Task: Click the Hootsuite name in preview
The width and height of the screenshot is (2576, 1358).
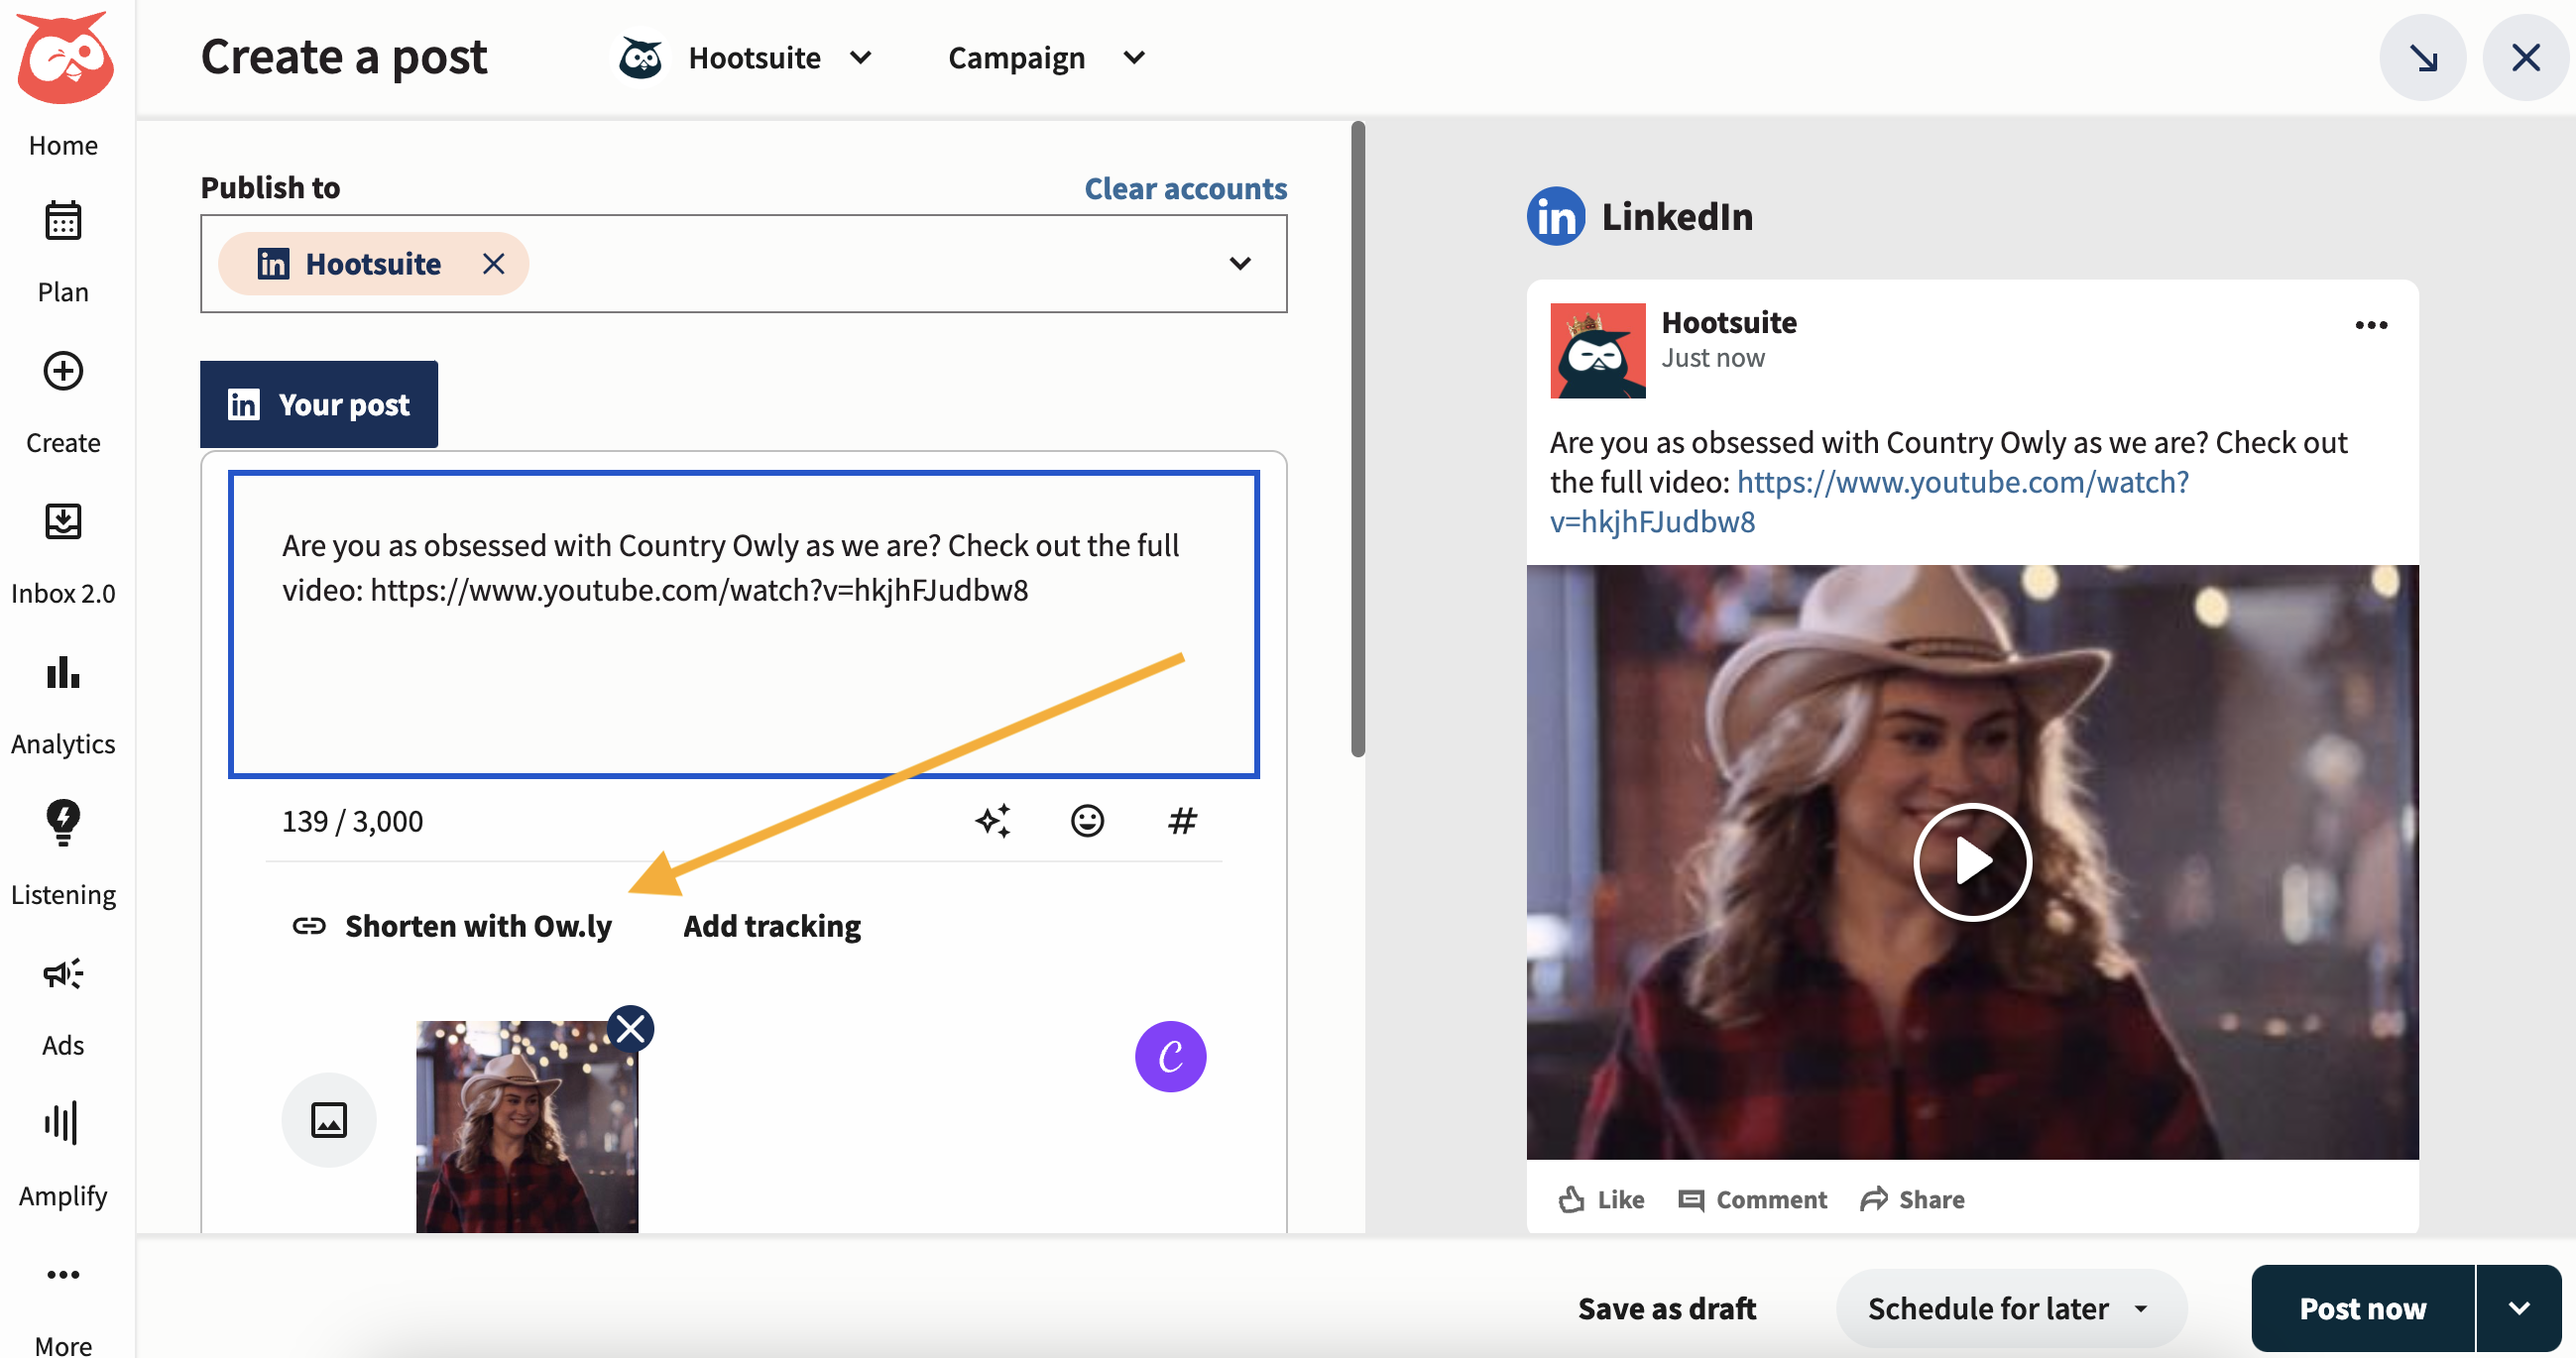Action: coord(1729,322)
